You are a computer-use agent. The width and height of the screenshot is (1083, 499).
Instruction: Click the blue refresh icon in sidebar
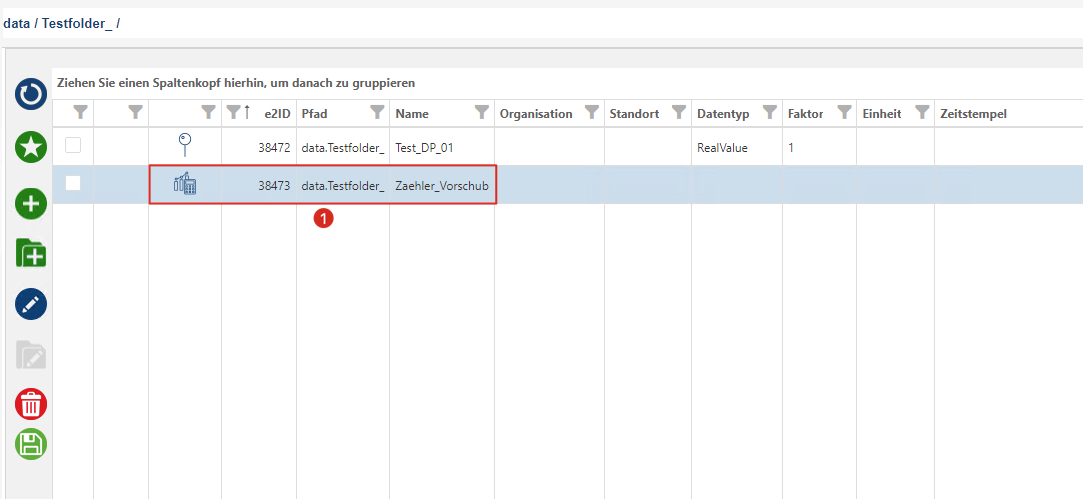point(31,94)
